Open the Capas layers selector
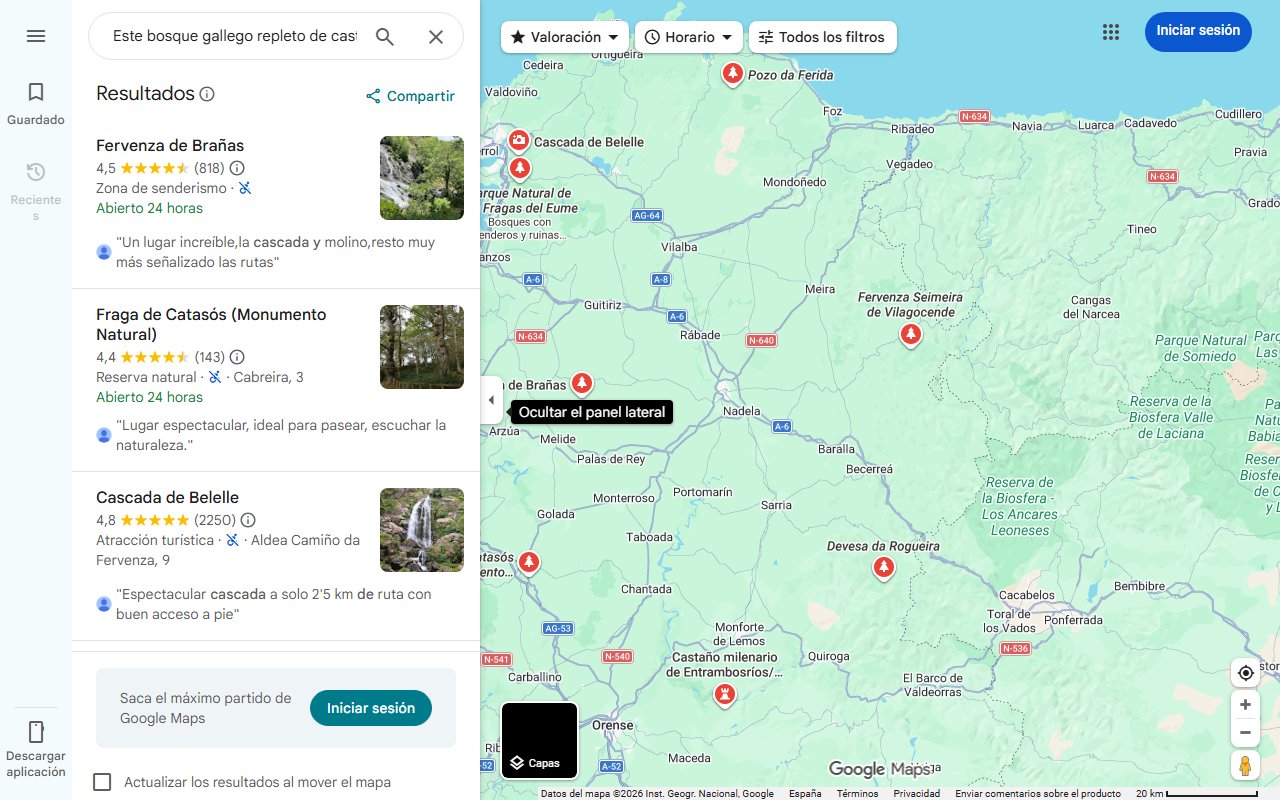 tap(539, 740)
